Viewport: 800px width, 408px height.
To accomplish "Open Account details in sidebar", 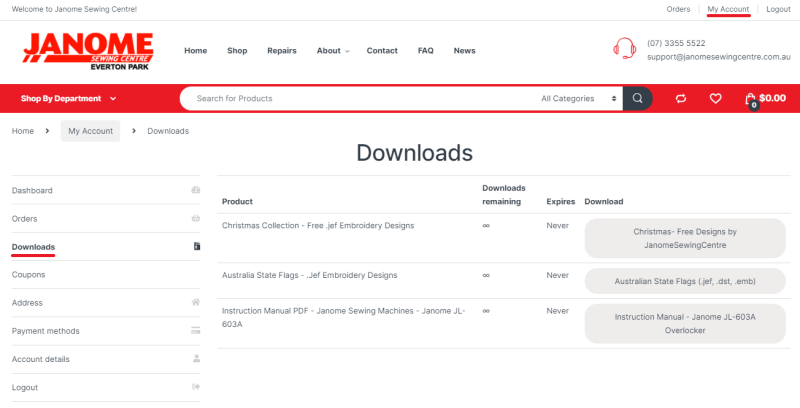I will click(x=40, y=359).
